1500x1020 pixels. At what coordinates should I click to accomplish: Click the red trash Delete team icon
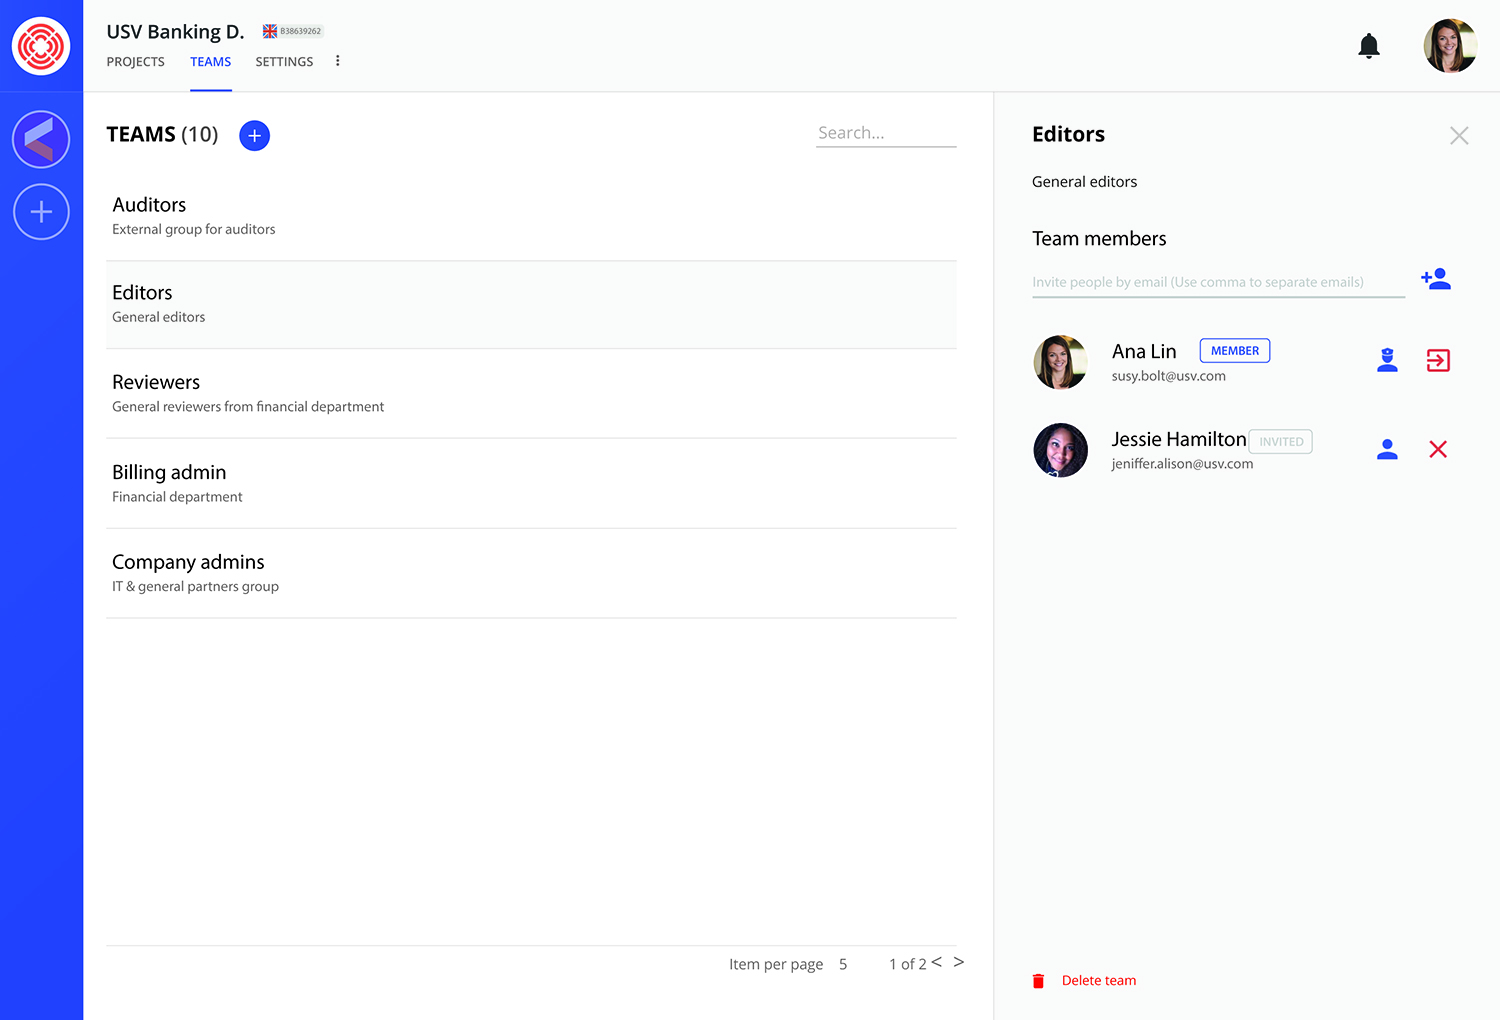1038,981
